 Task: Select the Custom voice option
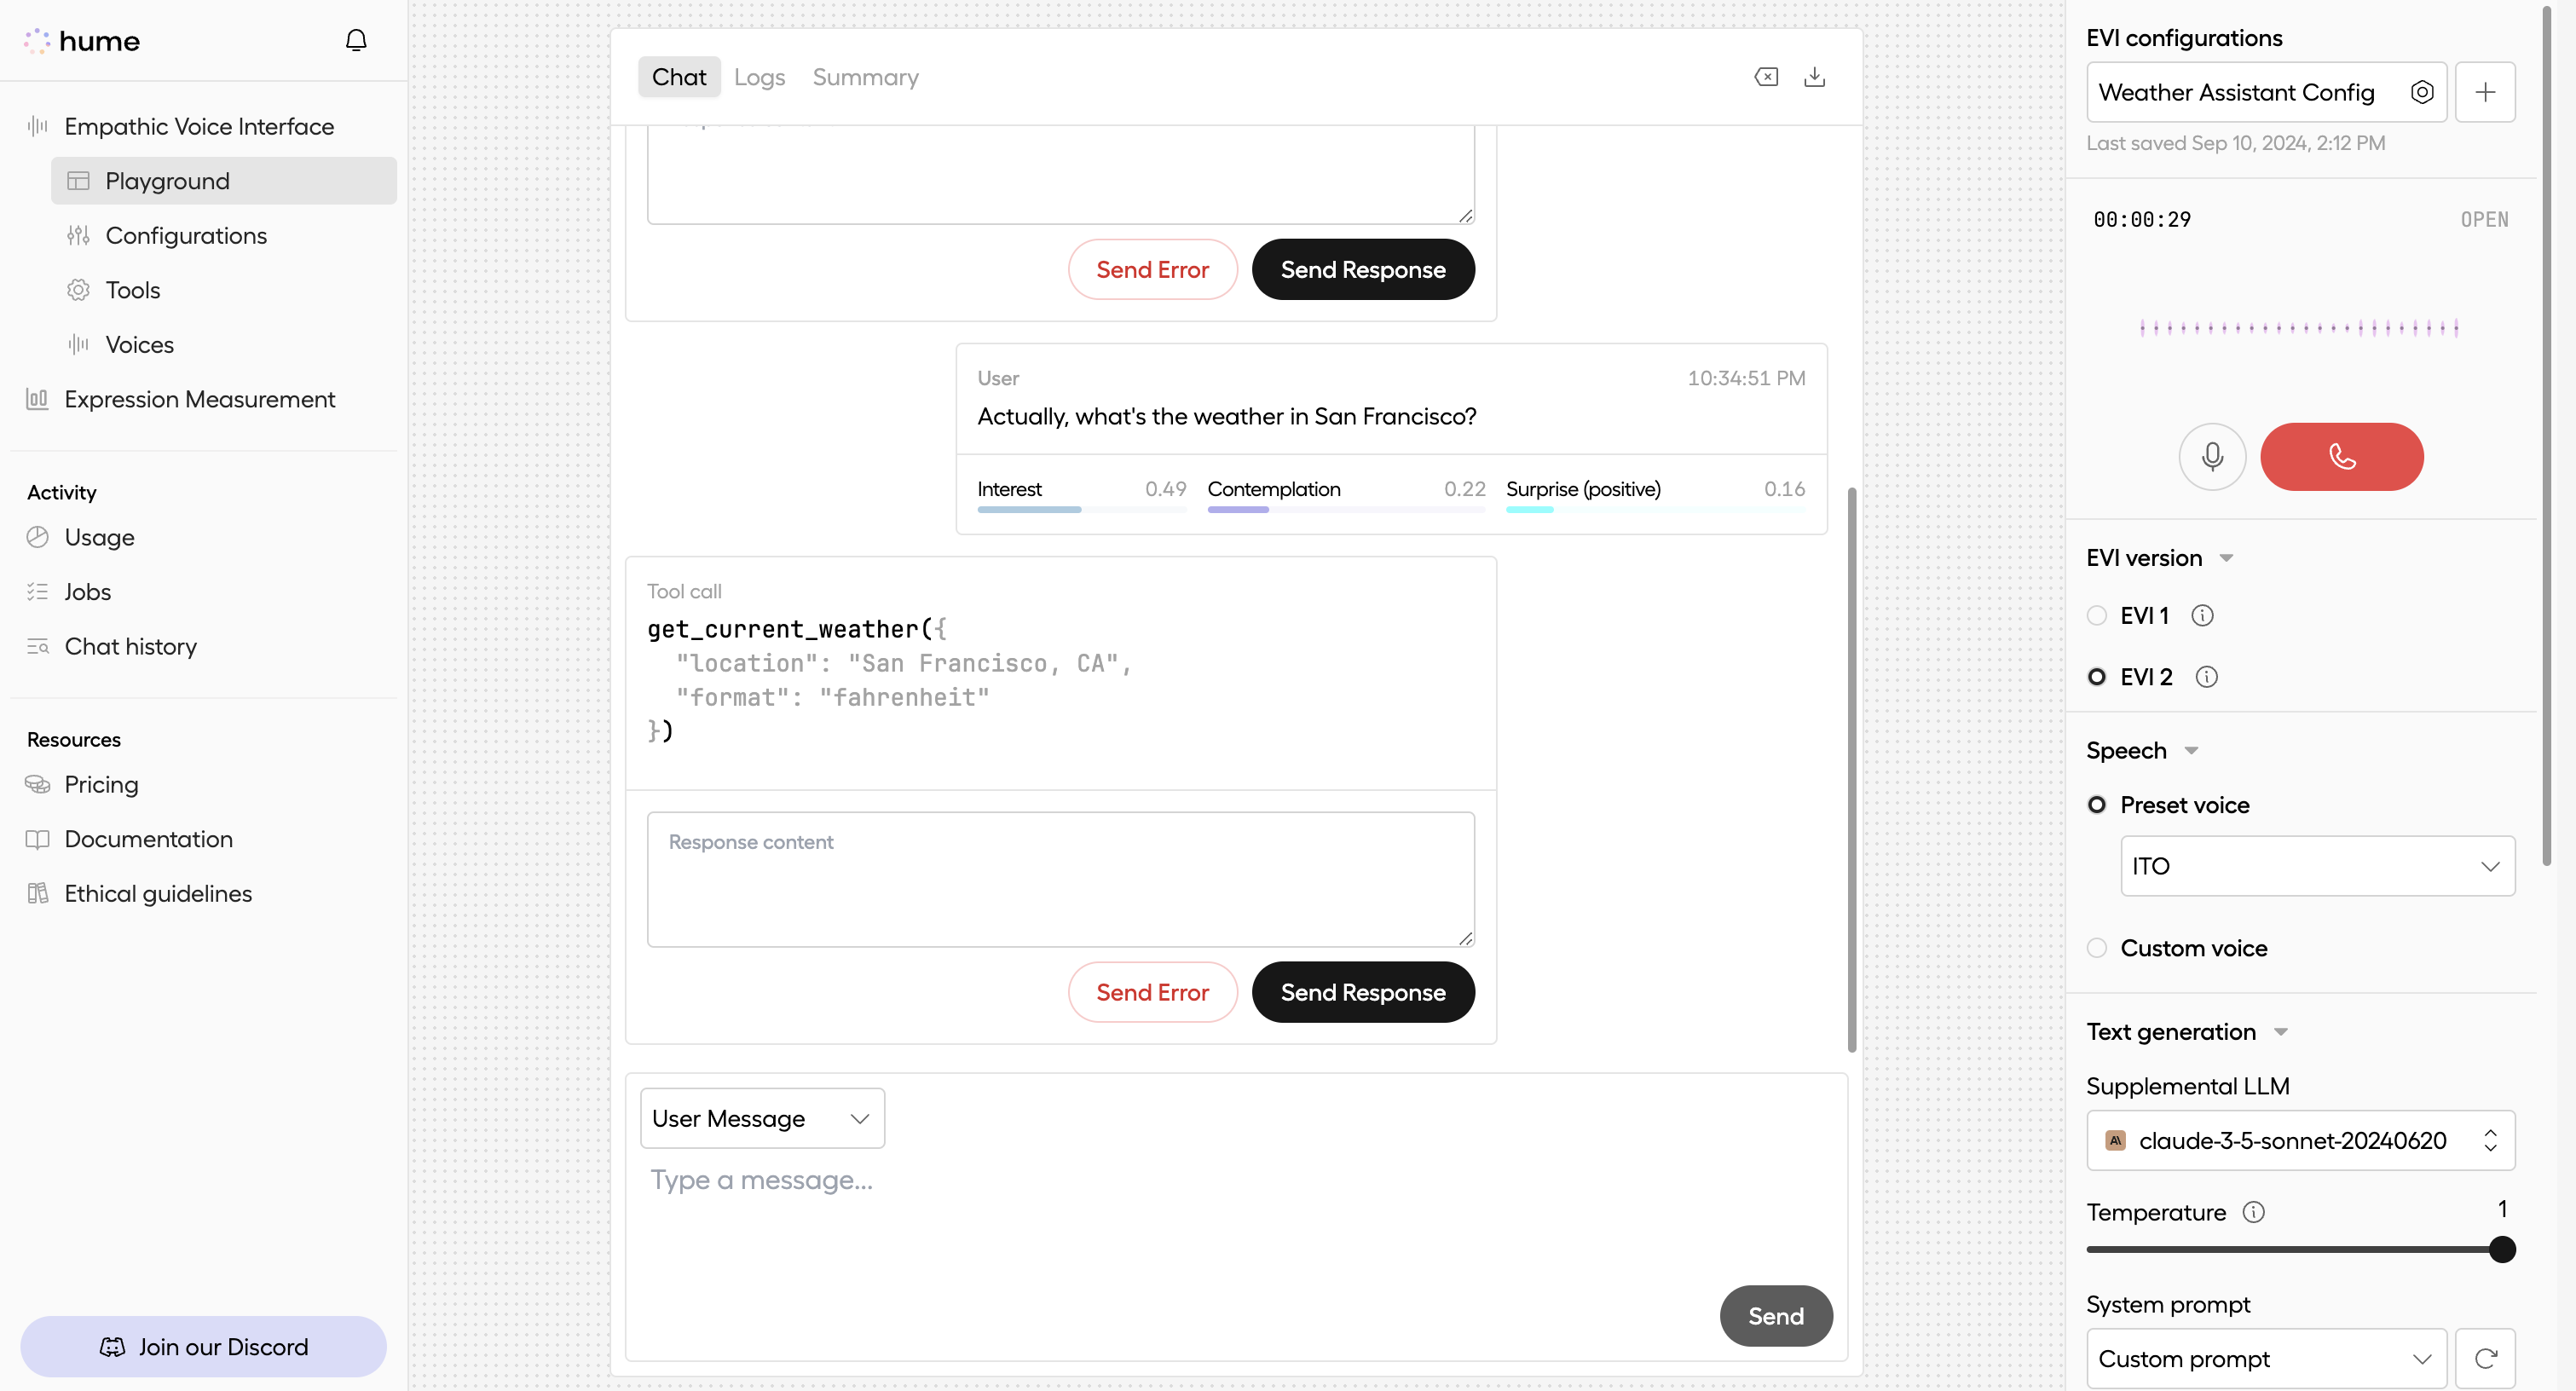pyautogui.click(x=2097, y=947)
